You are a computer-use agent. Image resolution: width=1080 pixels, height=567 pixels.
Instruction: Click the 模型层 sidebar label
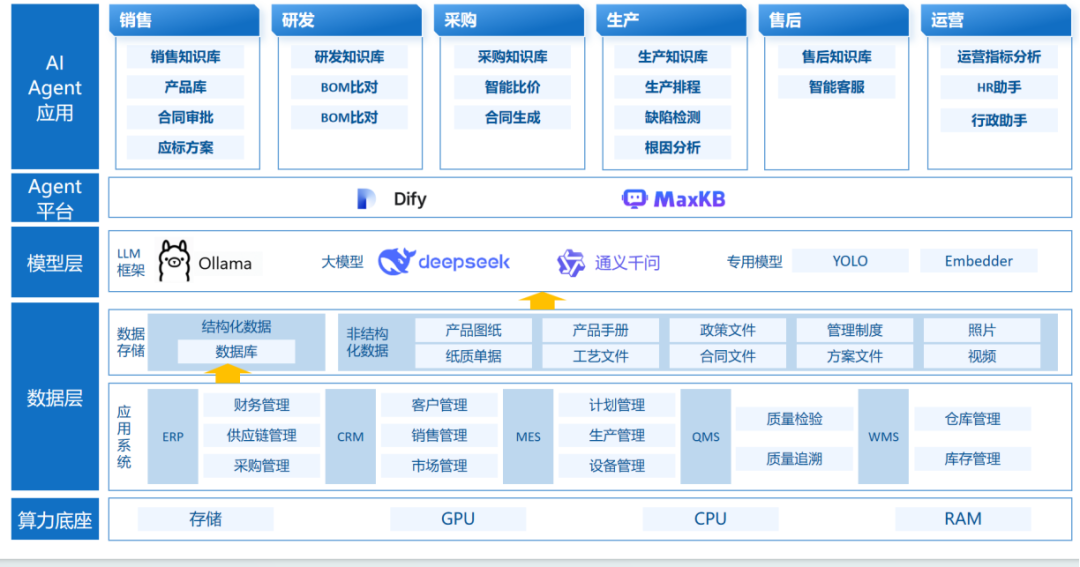pos(55,262)
